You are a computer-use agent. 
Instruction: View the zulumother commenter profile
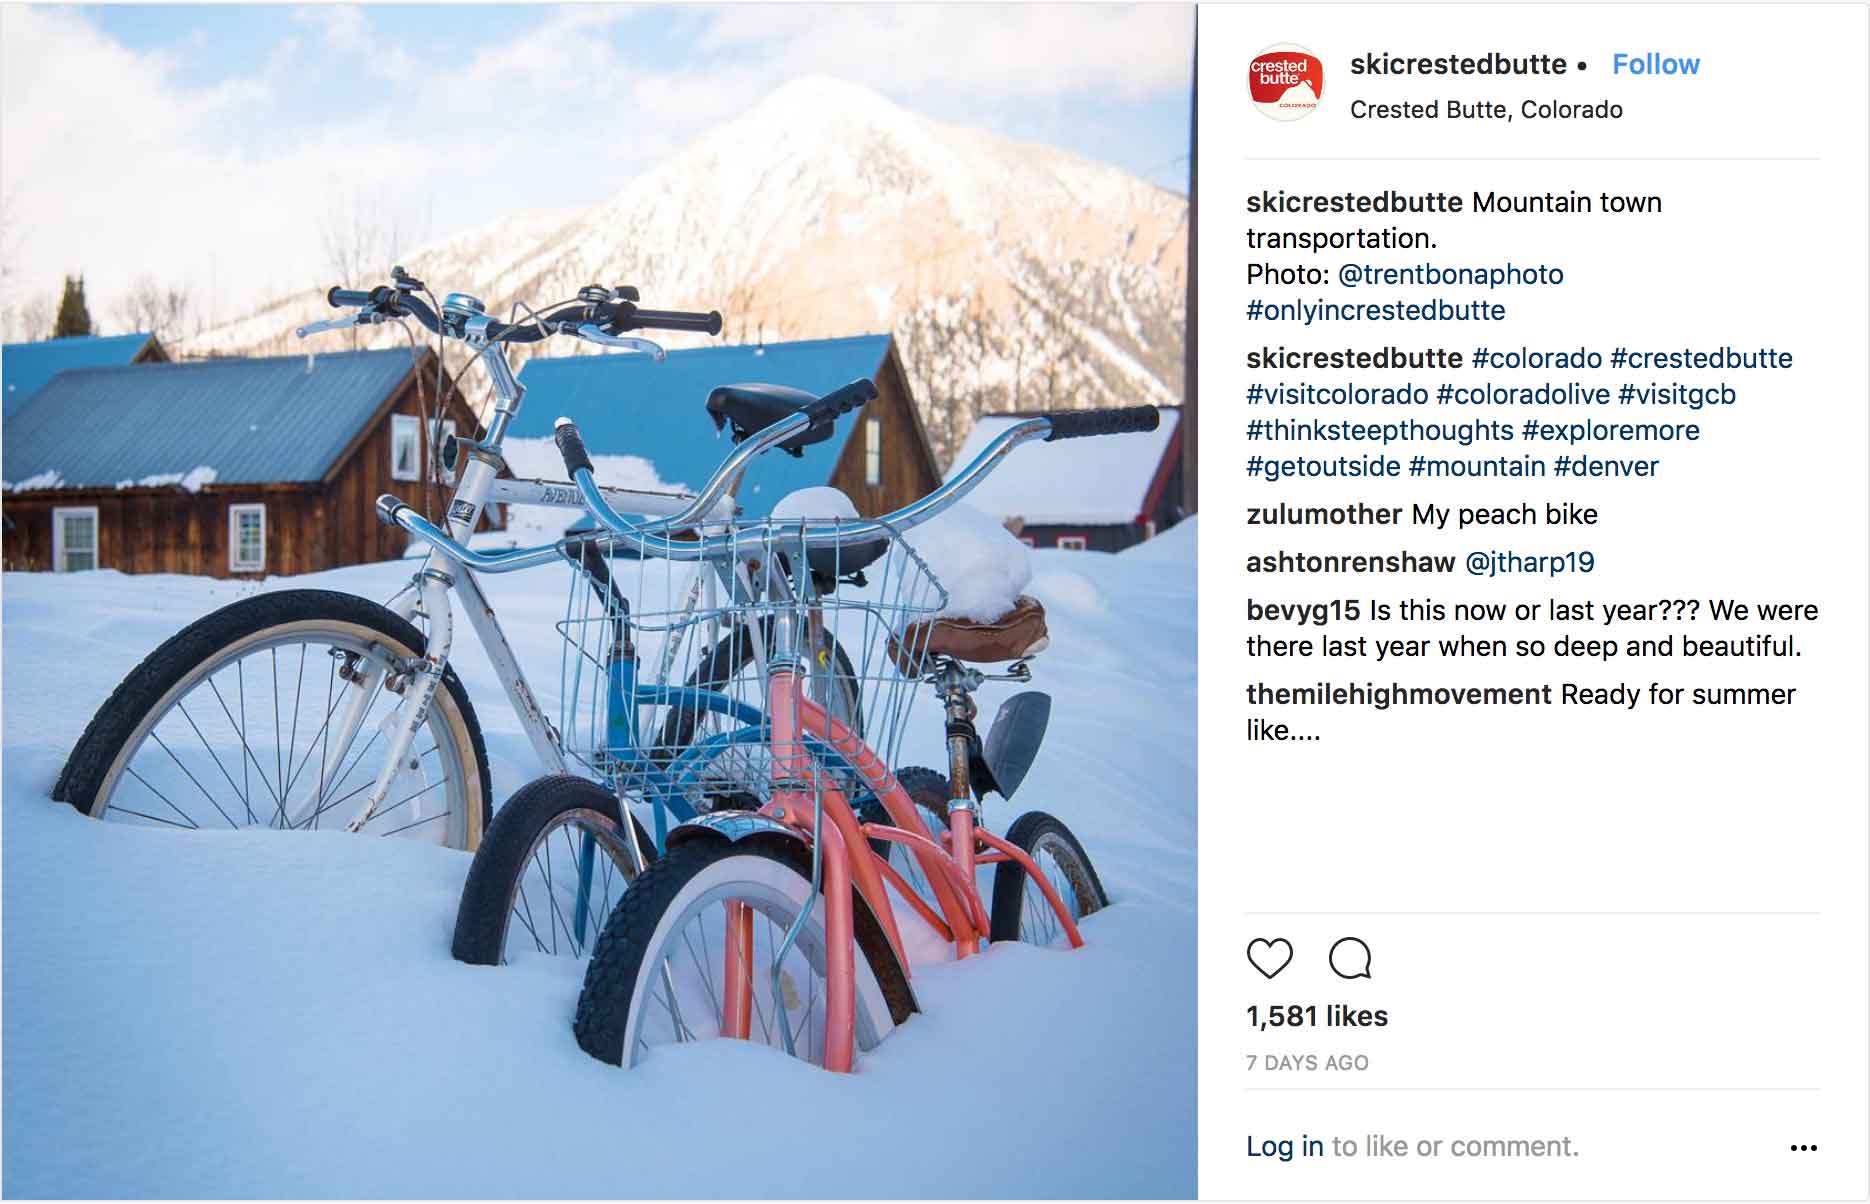point(1324,514)
